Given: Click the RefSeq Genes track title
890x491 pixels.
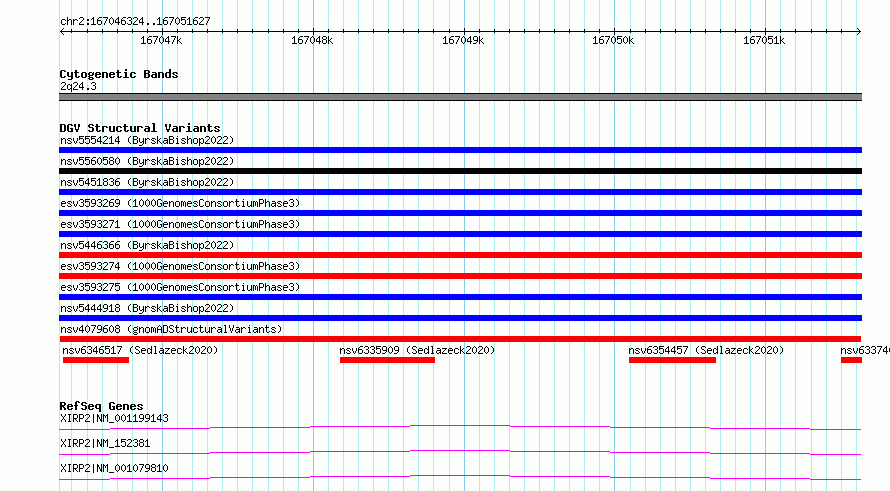Looking at the screenshot, I should click(x=101, y=406).
